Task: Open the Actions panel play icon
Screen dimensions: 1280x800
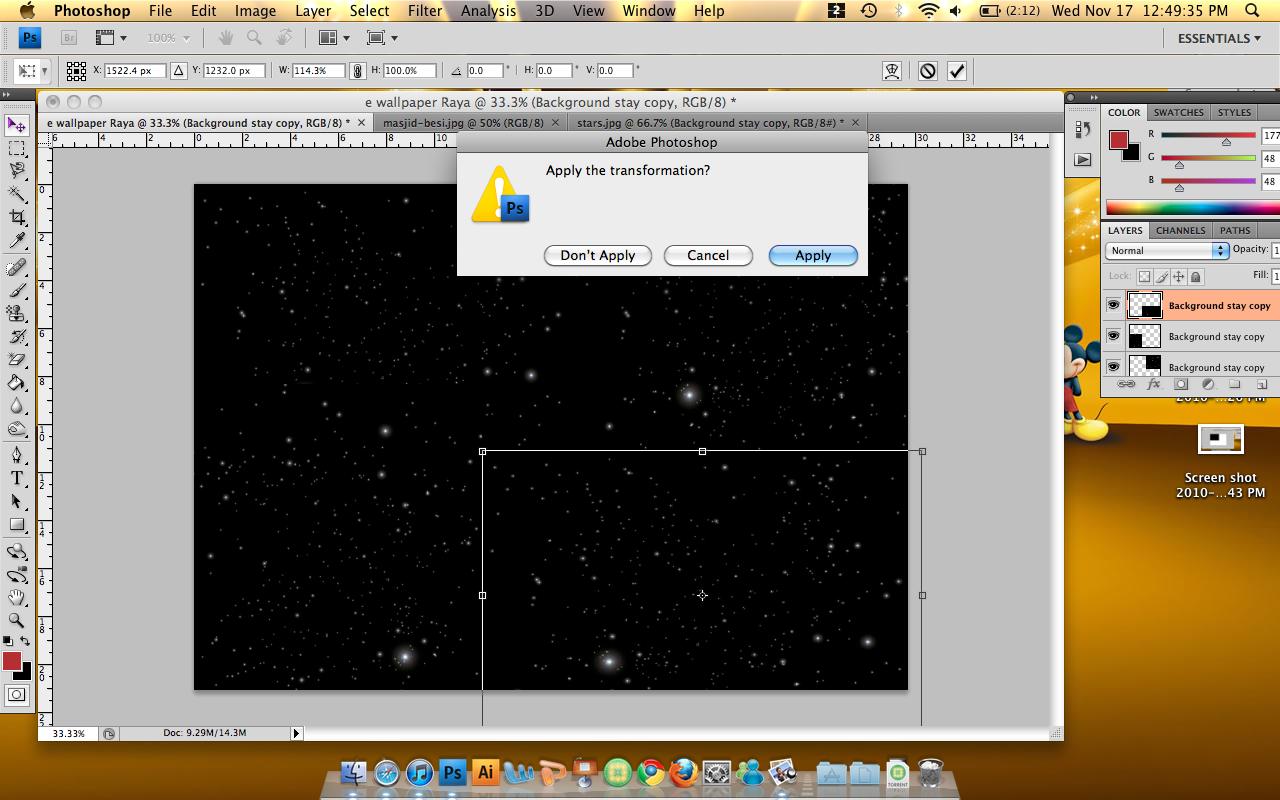Action: [x=1082, y=159]
